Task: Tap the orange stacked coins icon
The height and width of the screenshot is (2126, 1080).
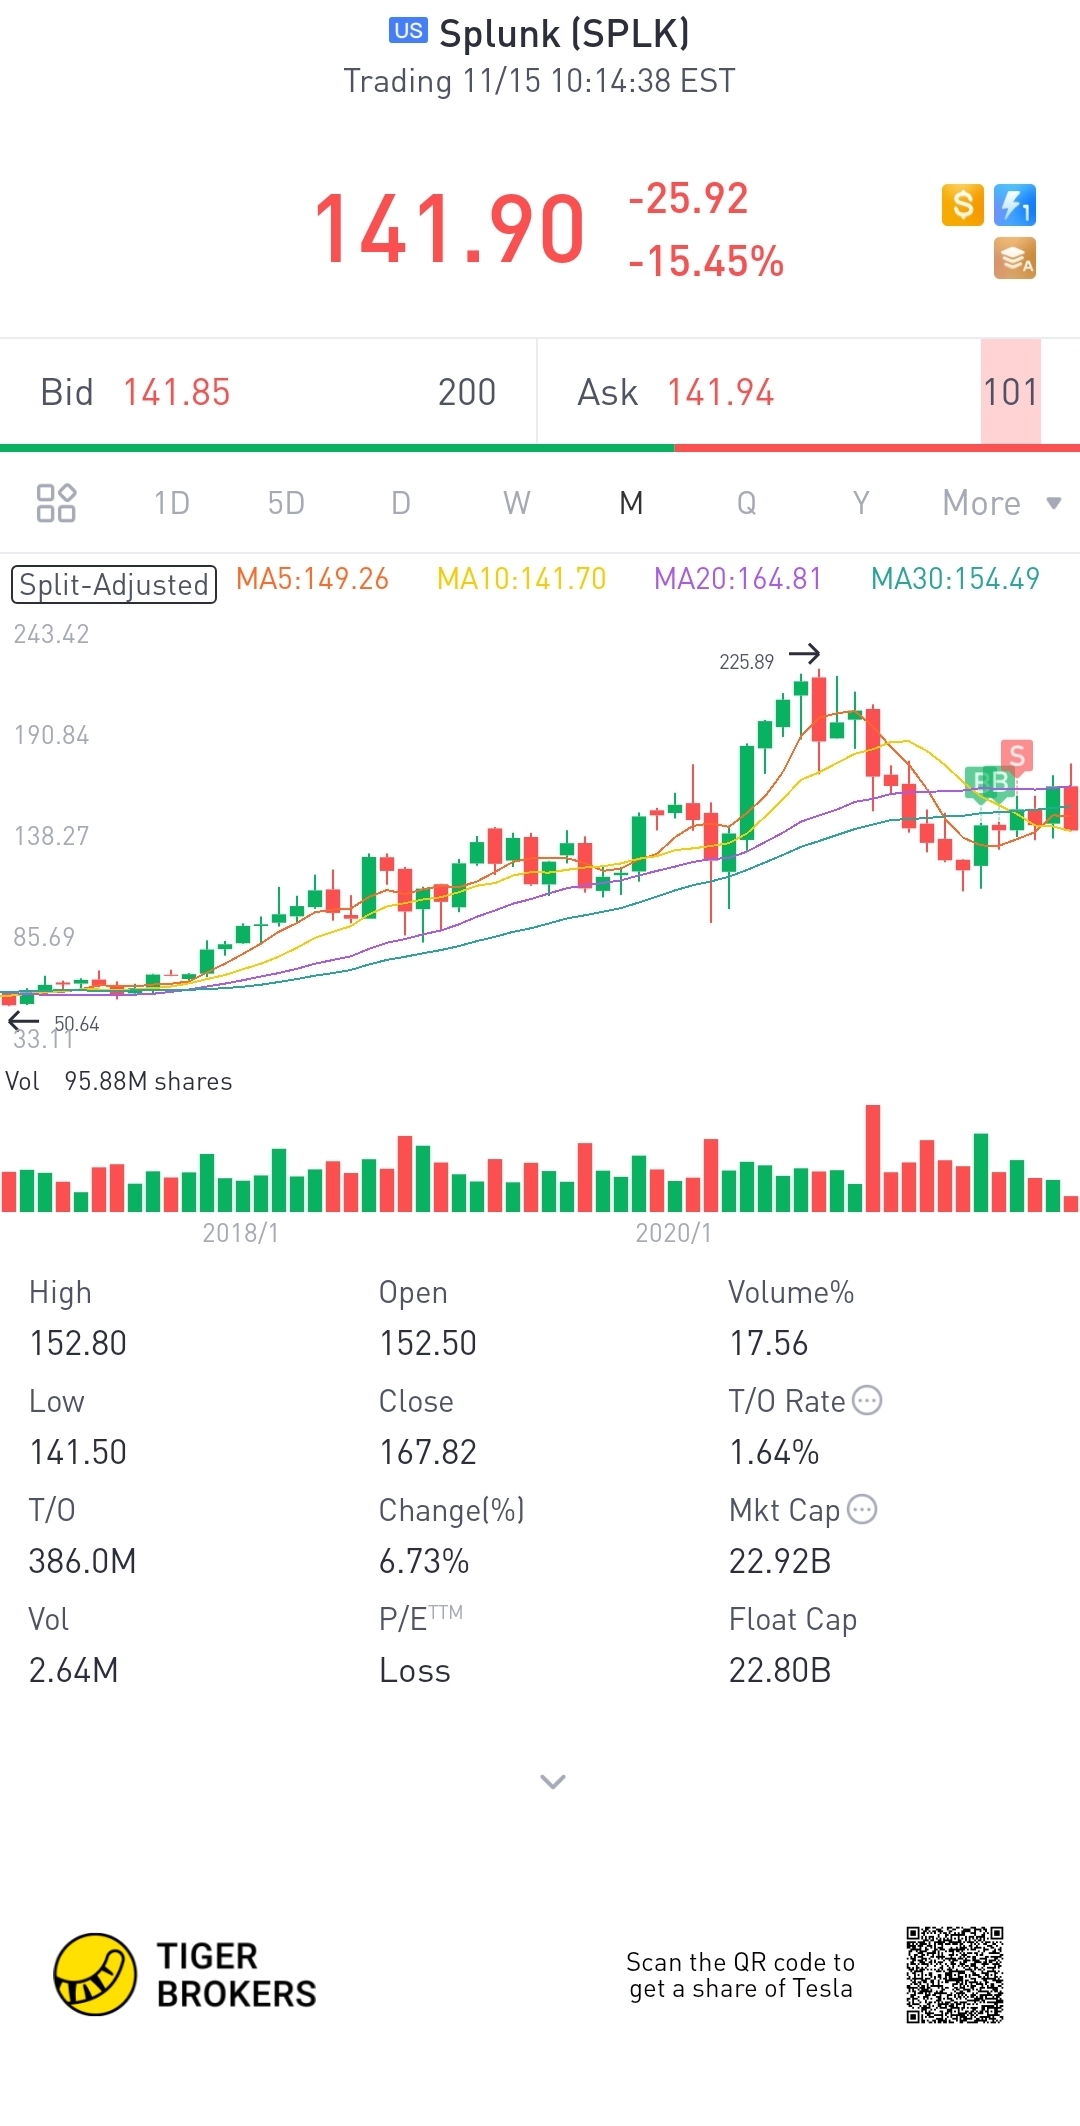Action: (1014, 258)
